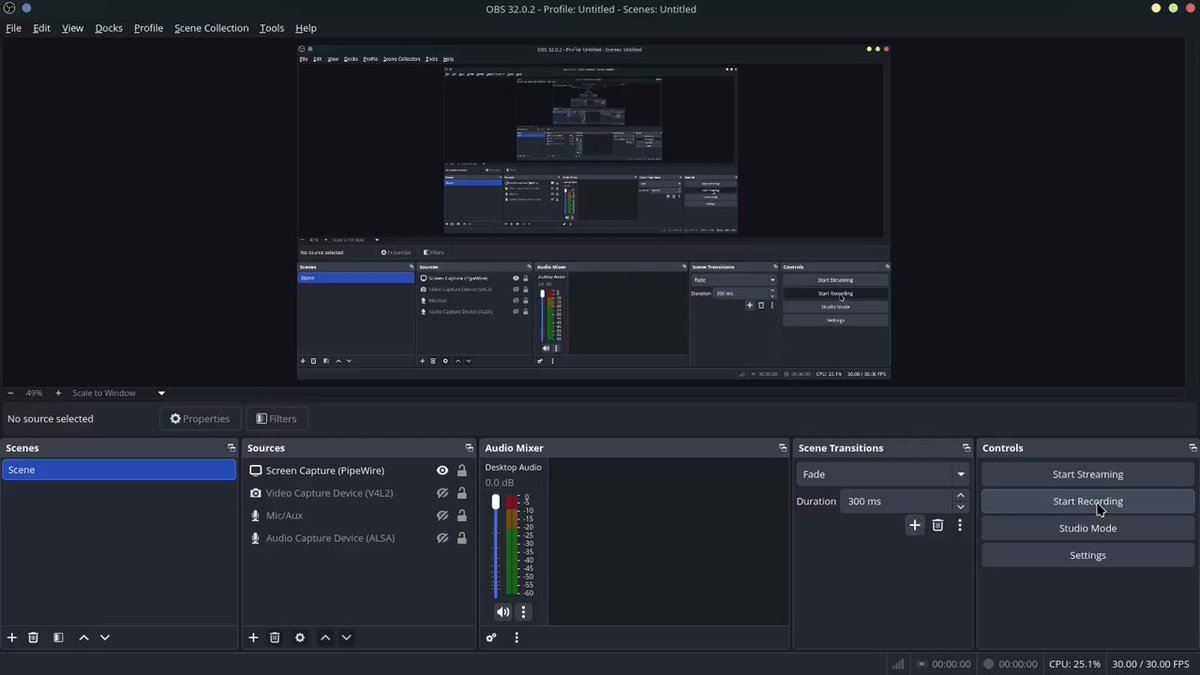Click Start Streaming button
This screenshot has height=675, width=1200.
[1088, 474]
